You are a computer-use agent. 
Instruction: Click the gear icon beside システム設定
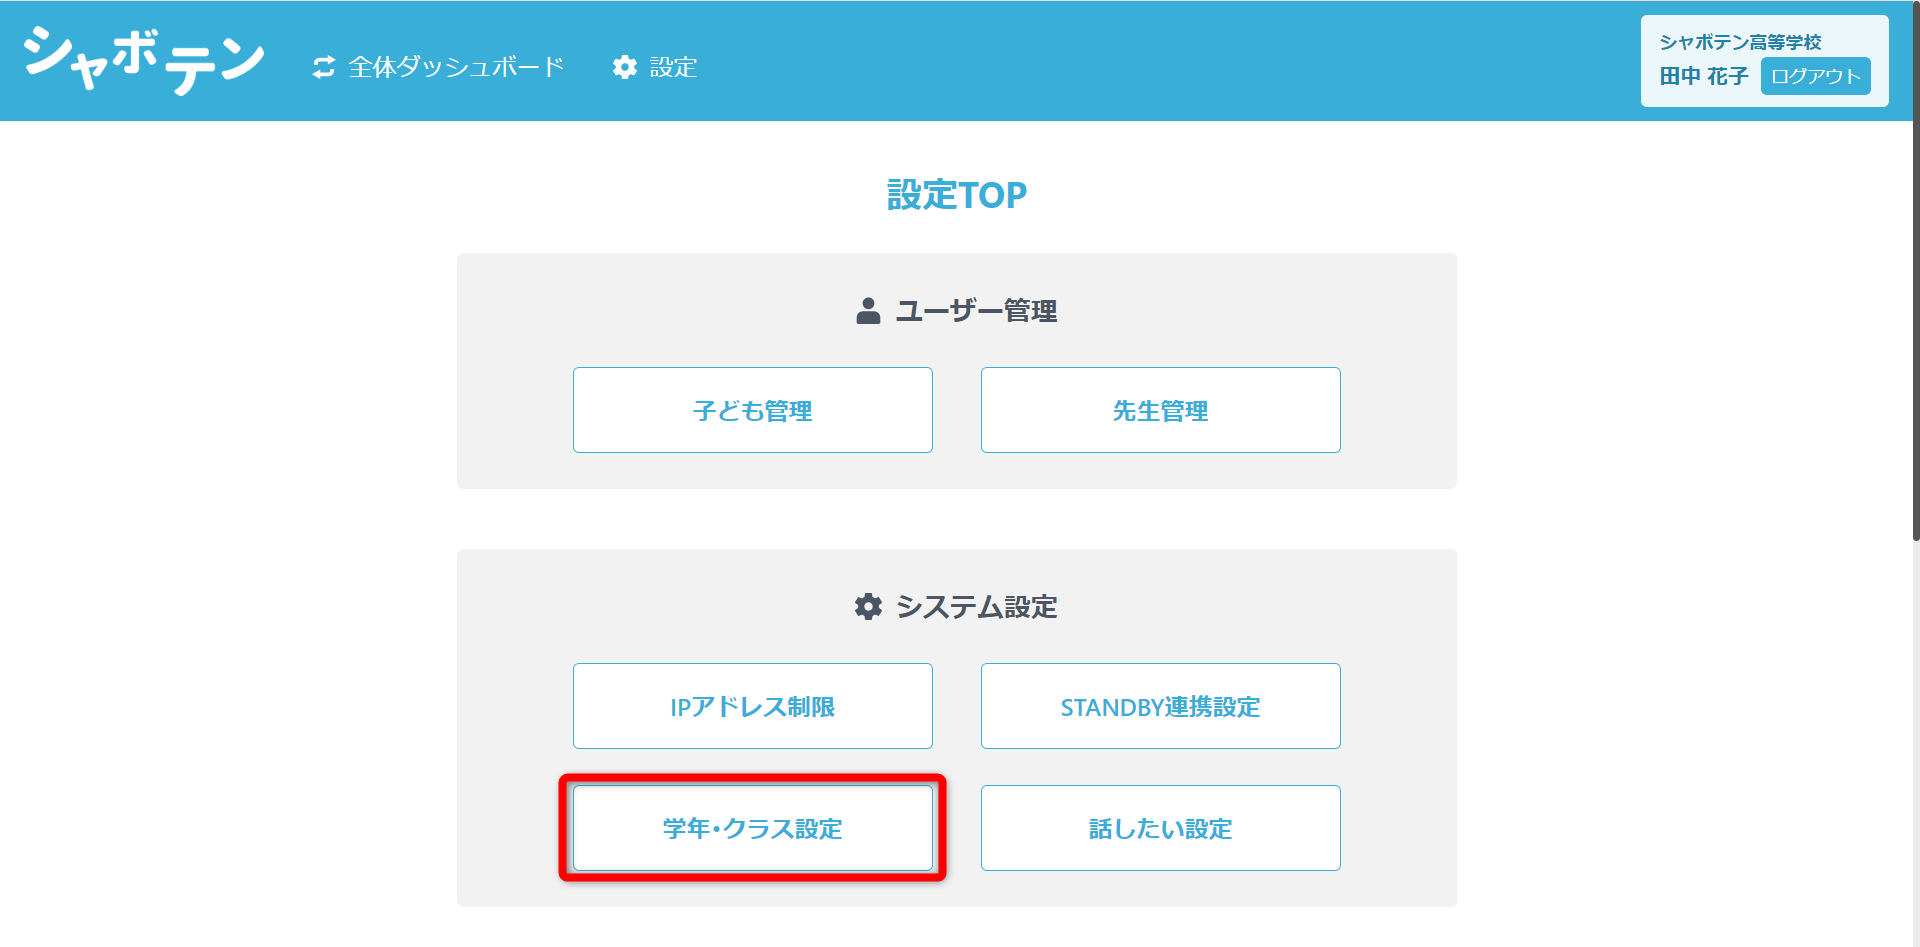(x=868, y=607)
